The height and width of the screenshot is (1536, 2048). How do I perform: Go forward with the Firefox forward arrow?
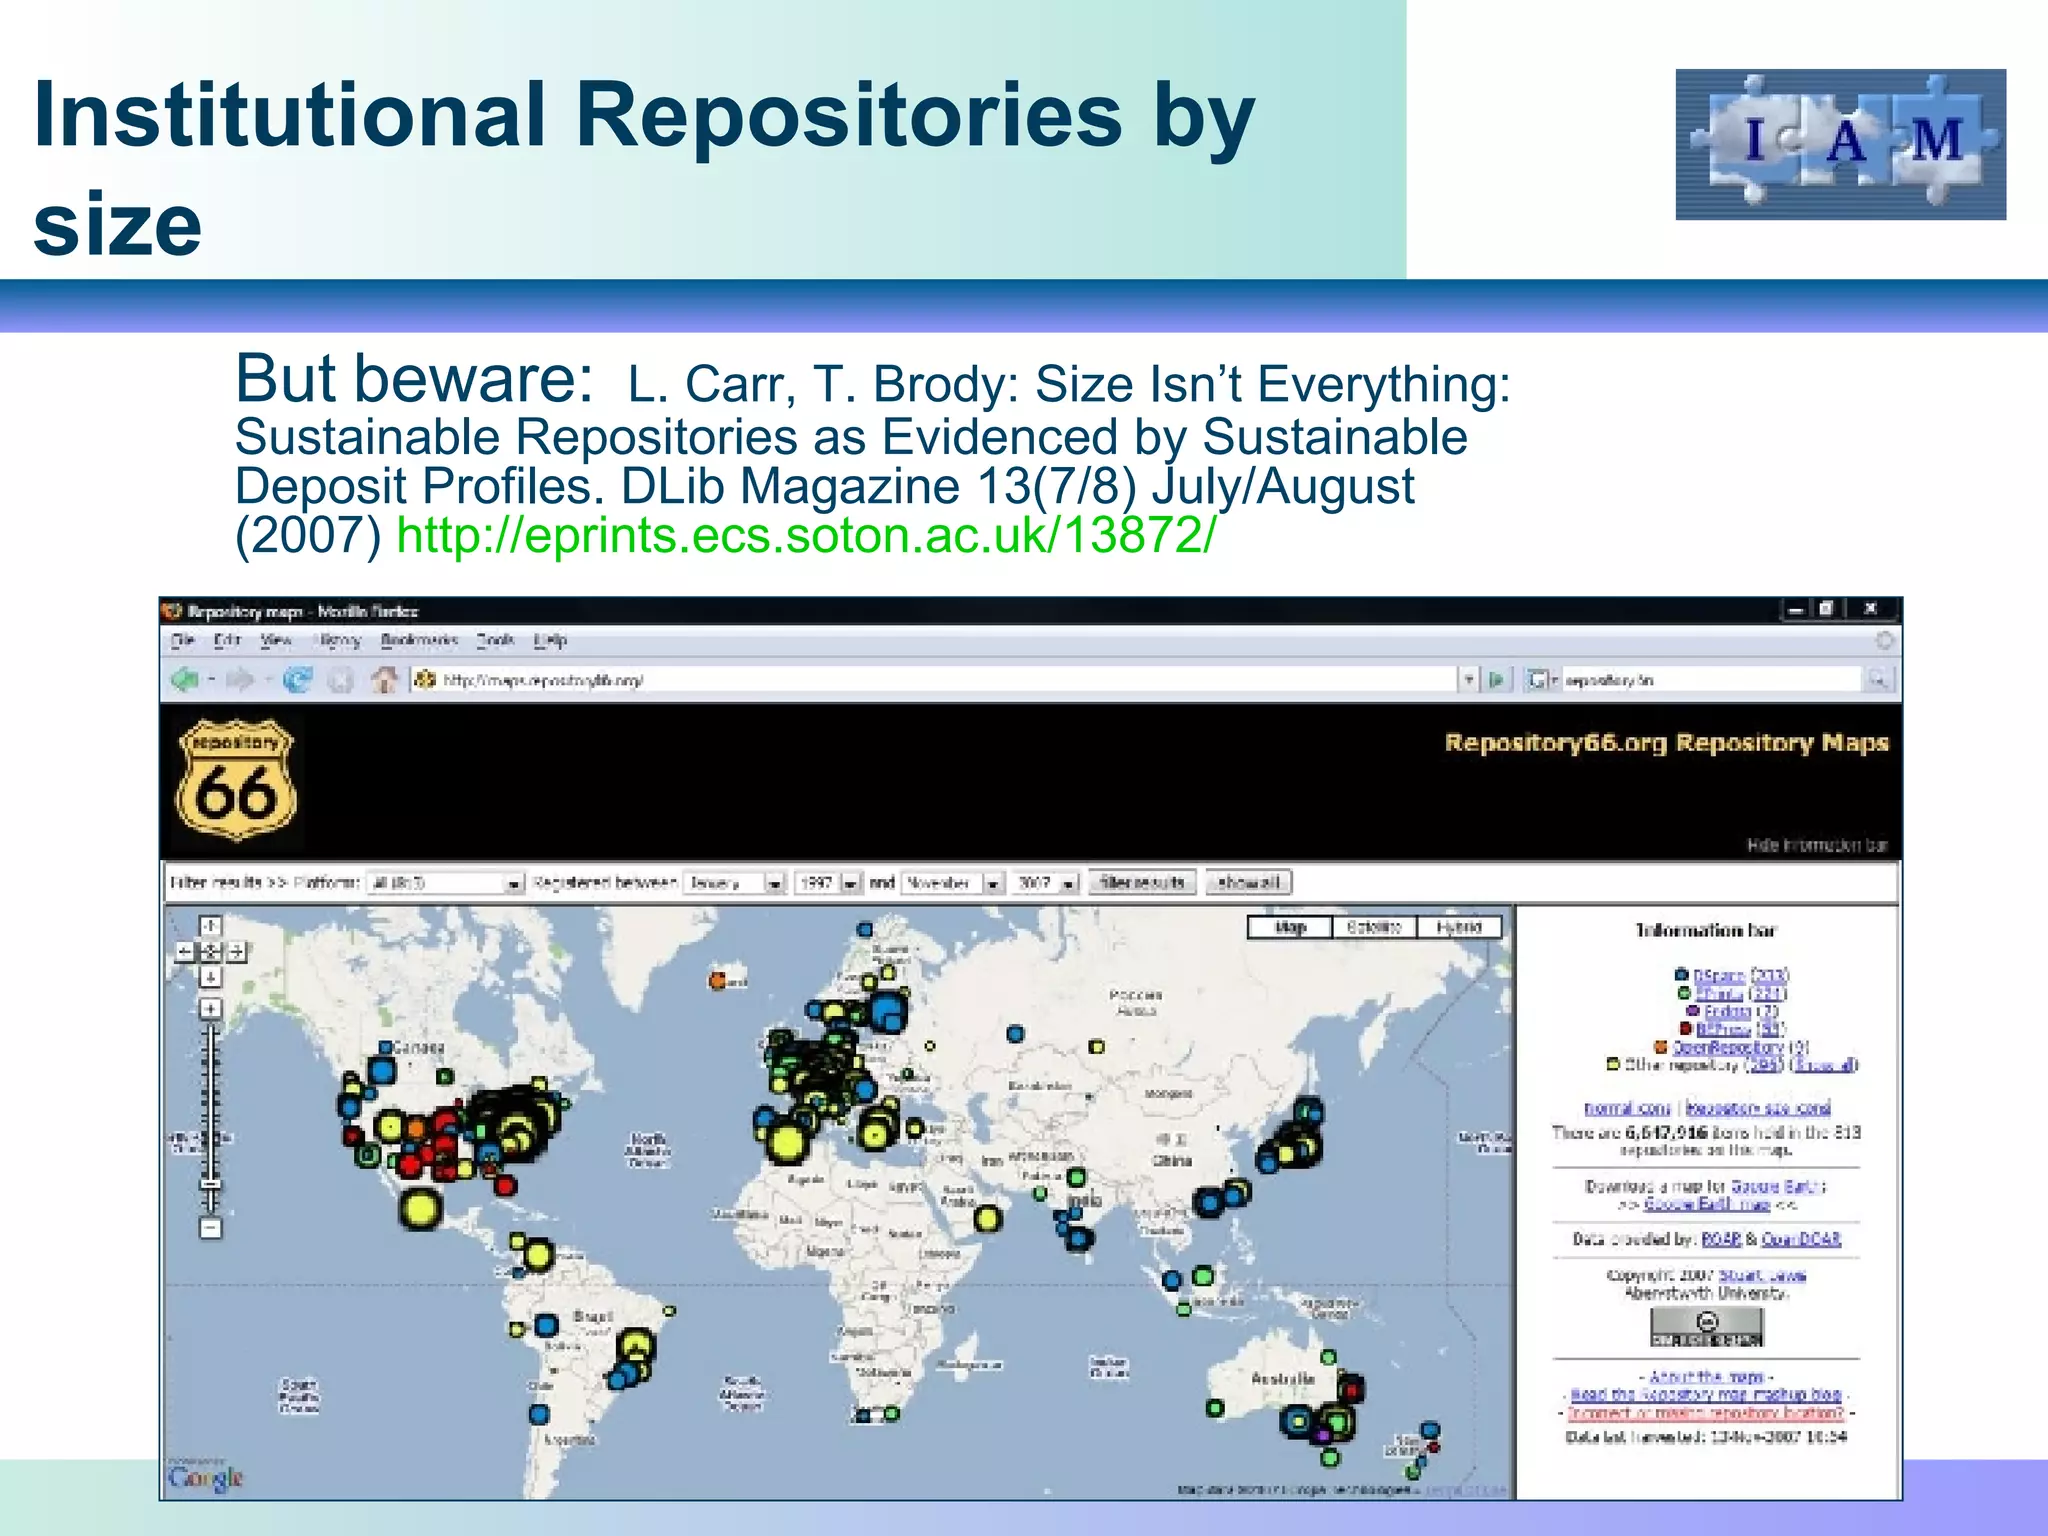pos(240,680)
